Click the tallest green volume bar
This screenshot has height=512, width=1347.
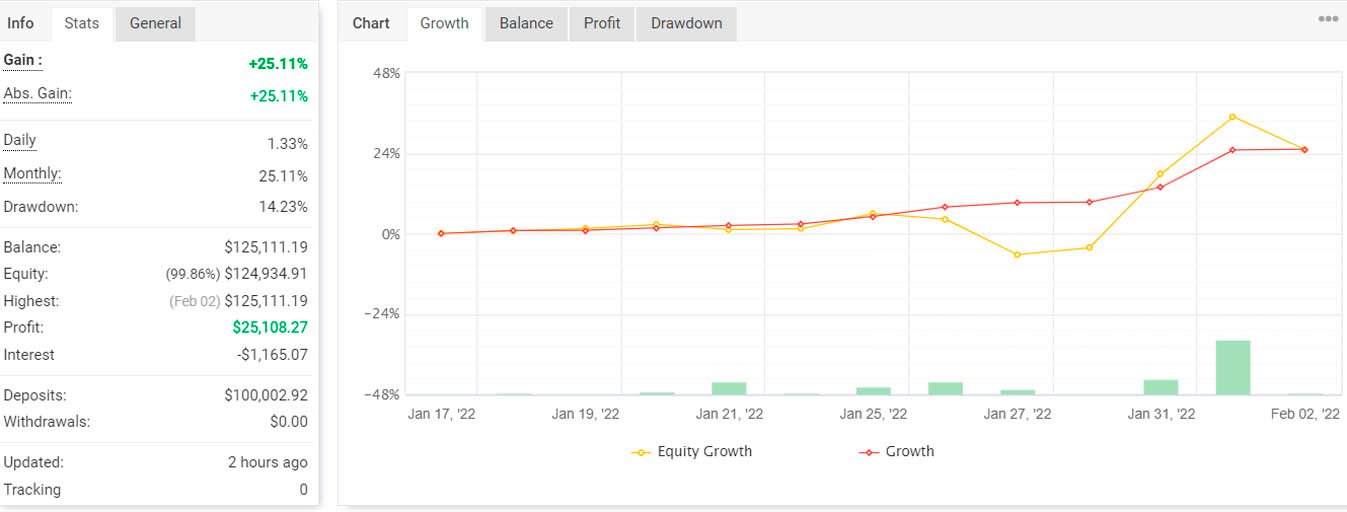1232,368
